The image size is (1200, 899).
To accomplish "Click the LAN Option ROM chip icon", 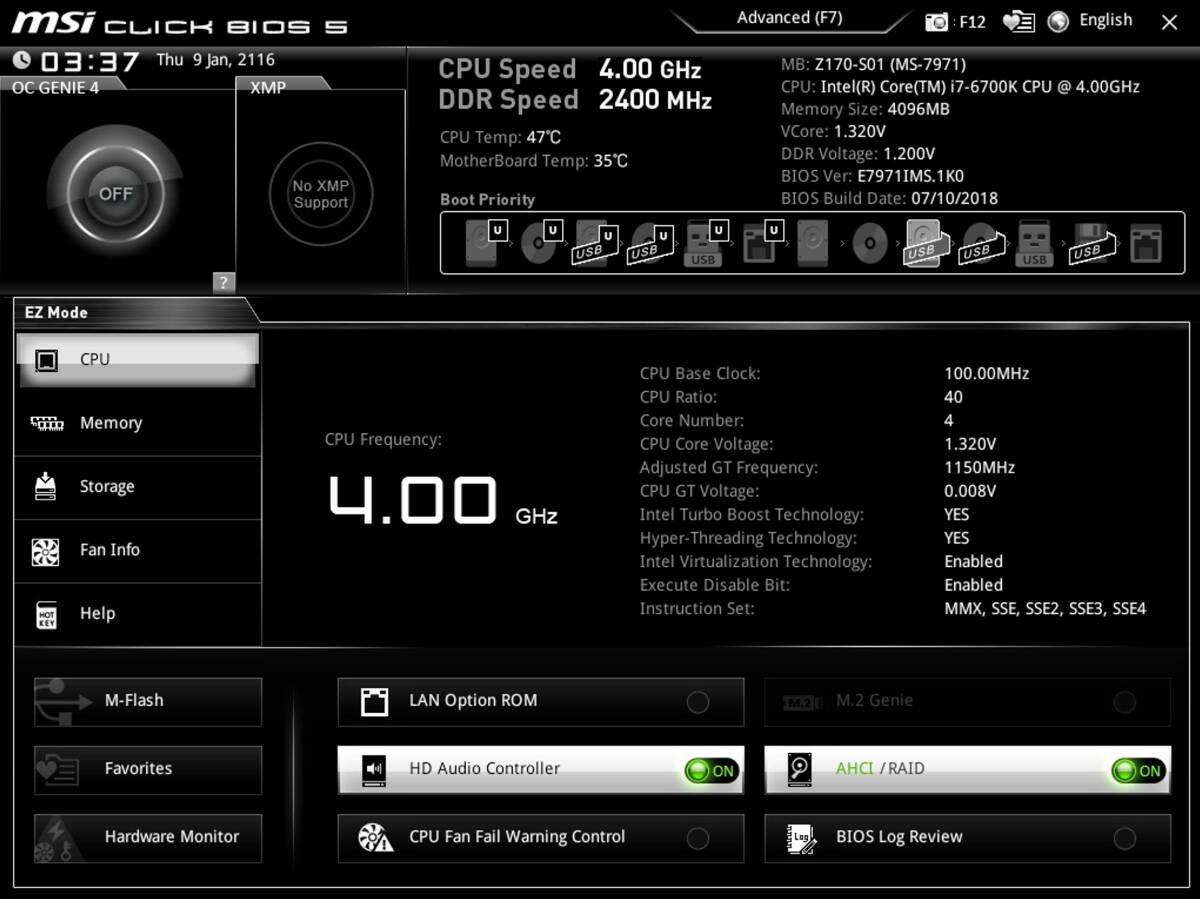I will coord(374,701).
